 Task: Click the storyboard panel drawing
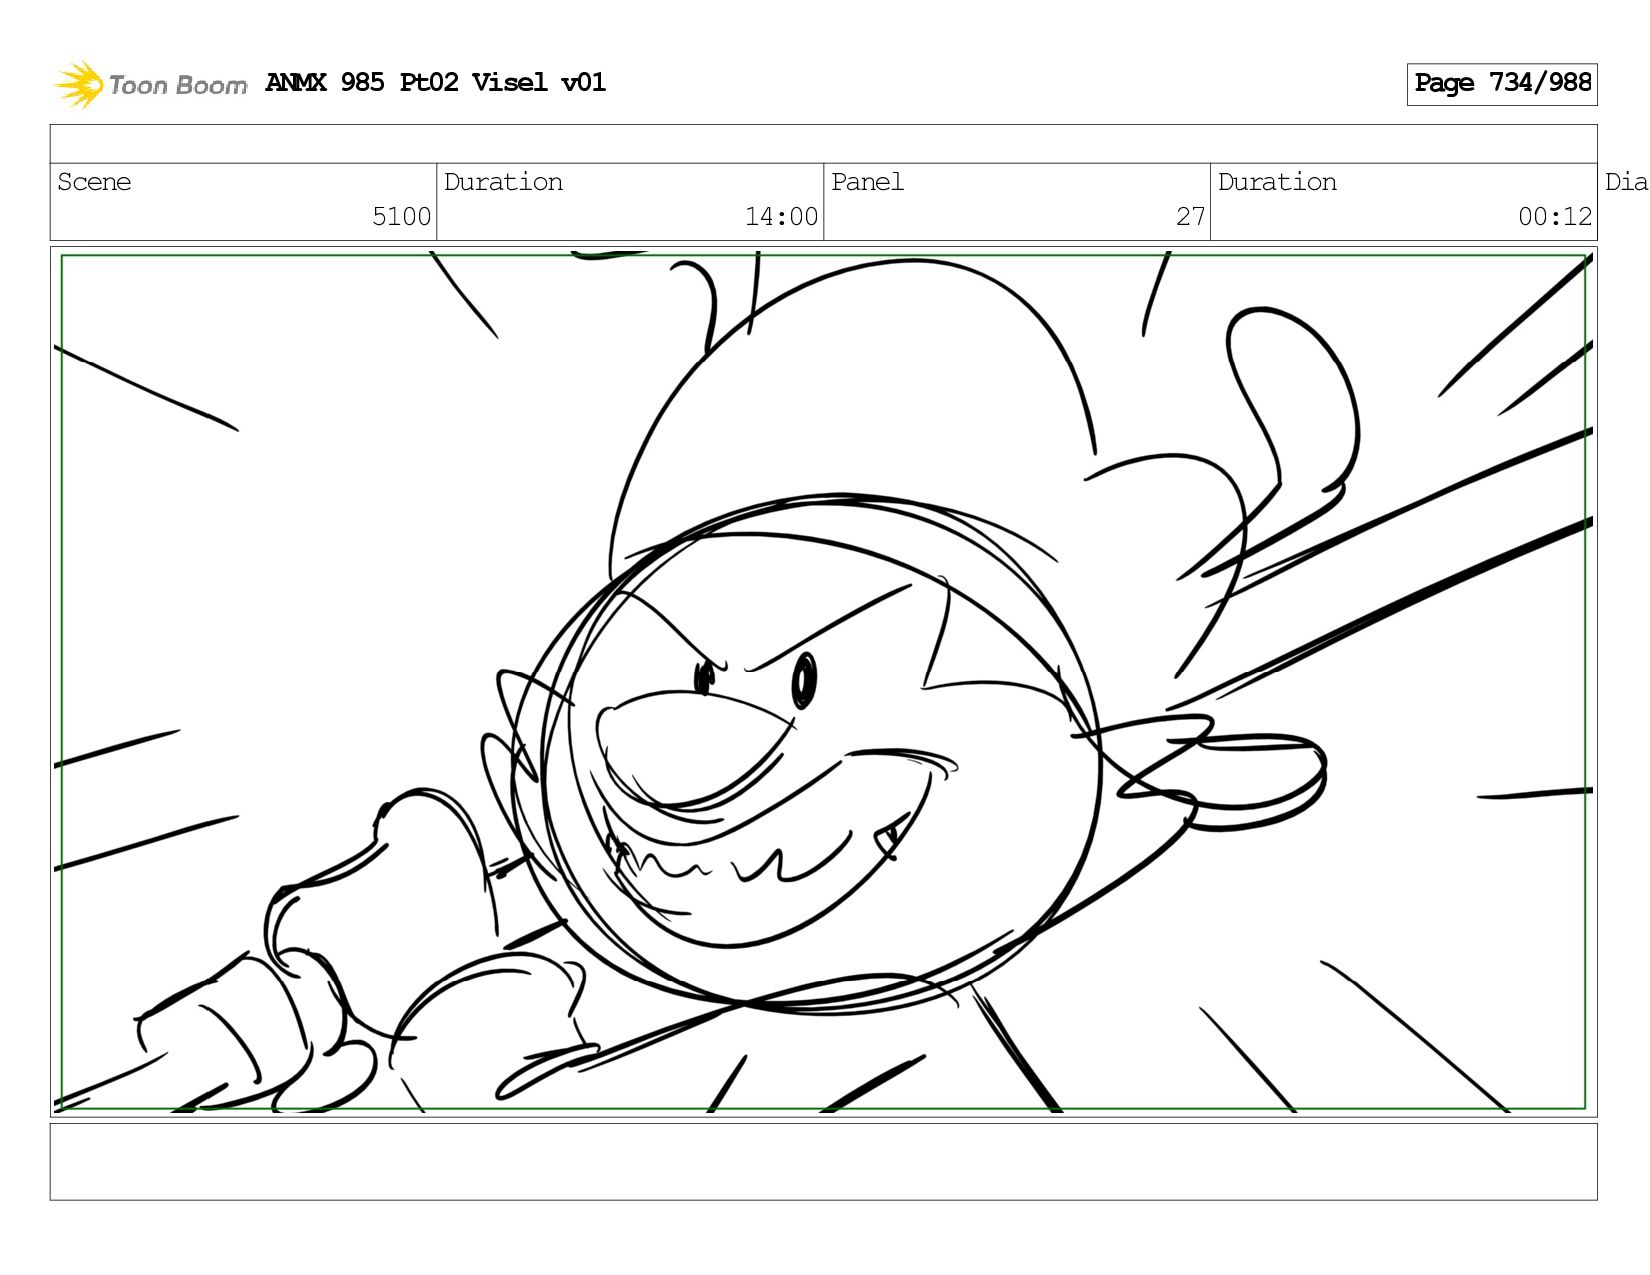824,682
